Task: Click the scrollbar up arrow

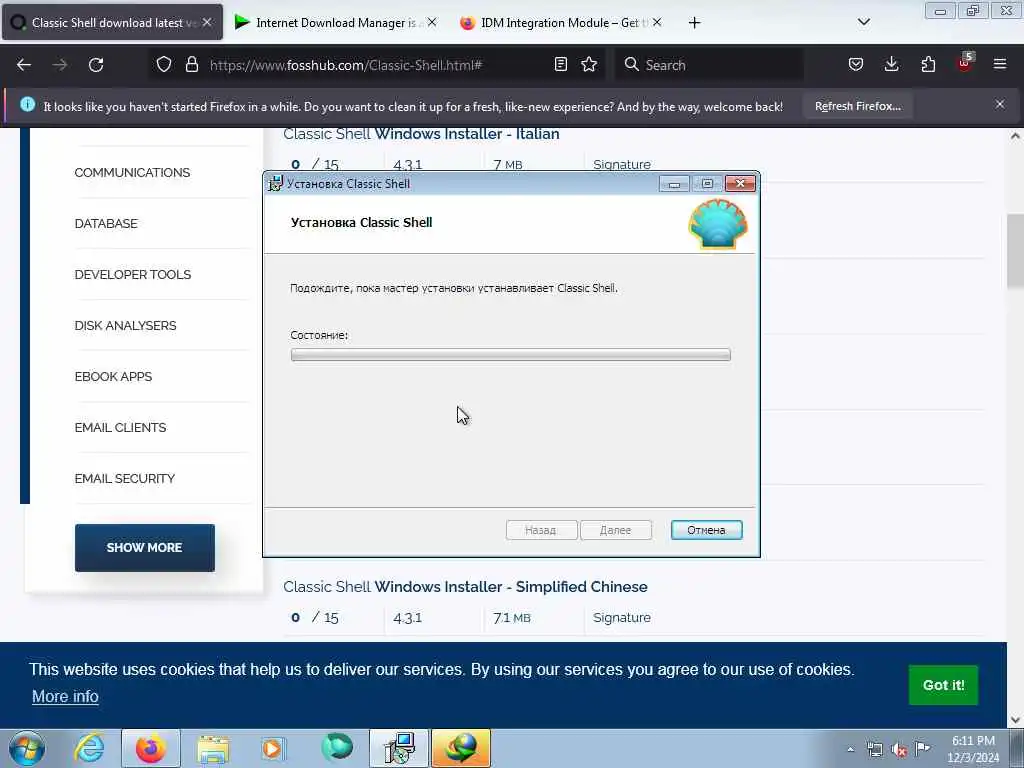Action: pos(1015,136)
